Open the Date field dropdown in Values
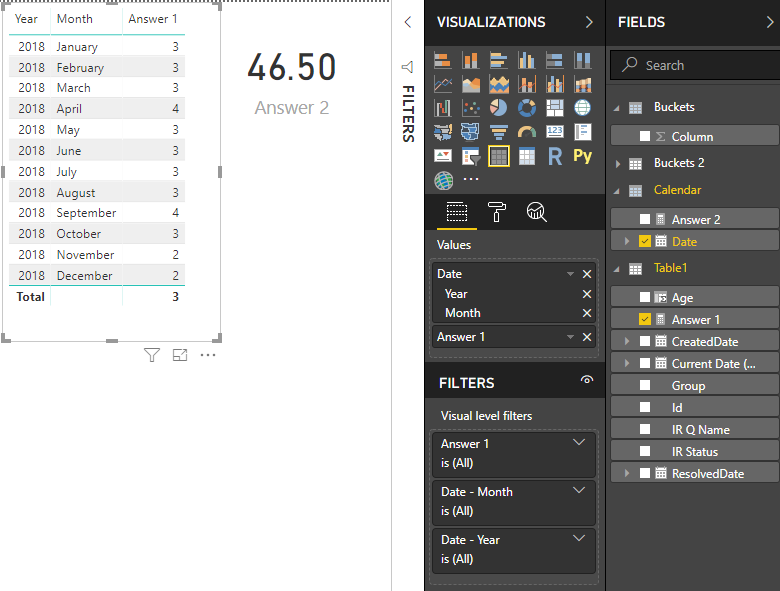Image resolution: width=780 pixels, height=591 pixels. (x=571, y=274)
